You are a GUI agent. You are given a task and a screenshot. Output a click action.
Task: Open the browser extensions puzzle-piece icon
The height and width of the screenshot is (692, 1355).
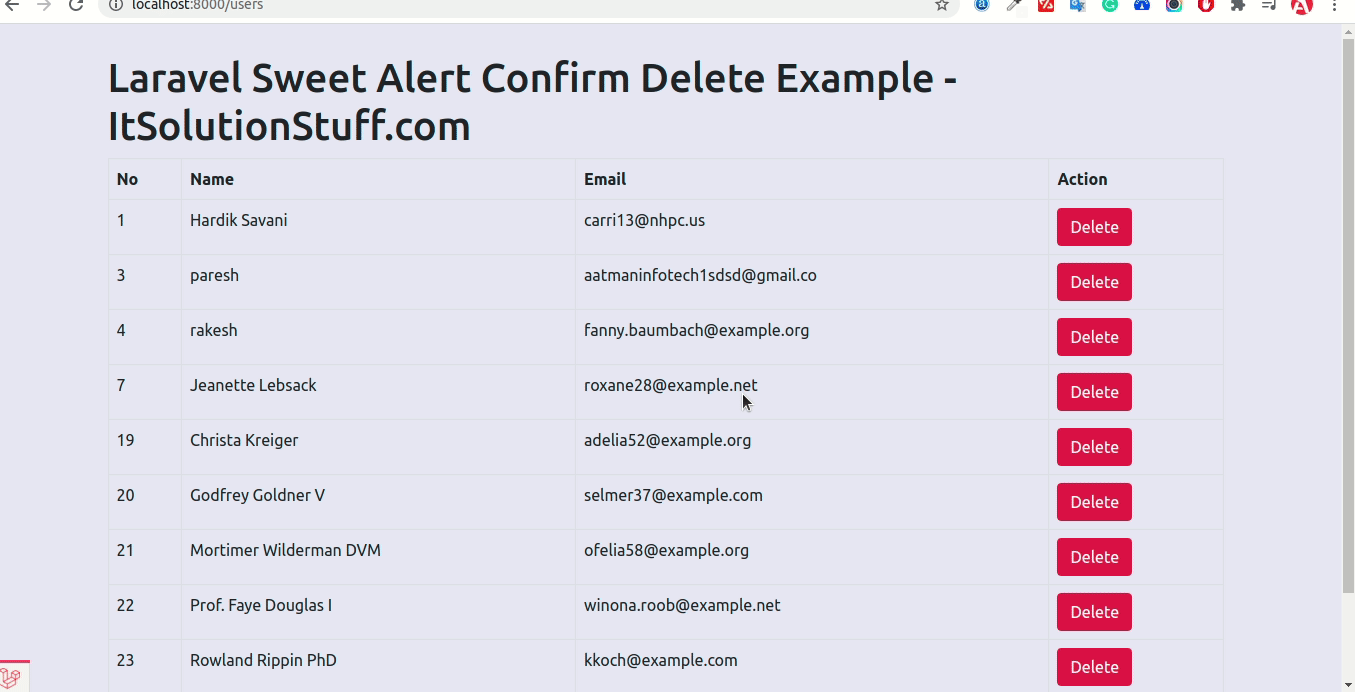(1237, 6)
